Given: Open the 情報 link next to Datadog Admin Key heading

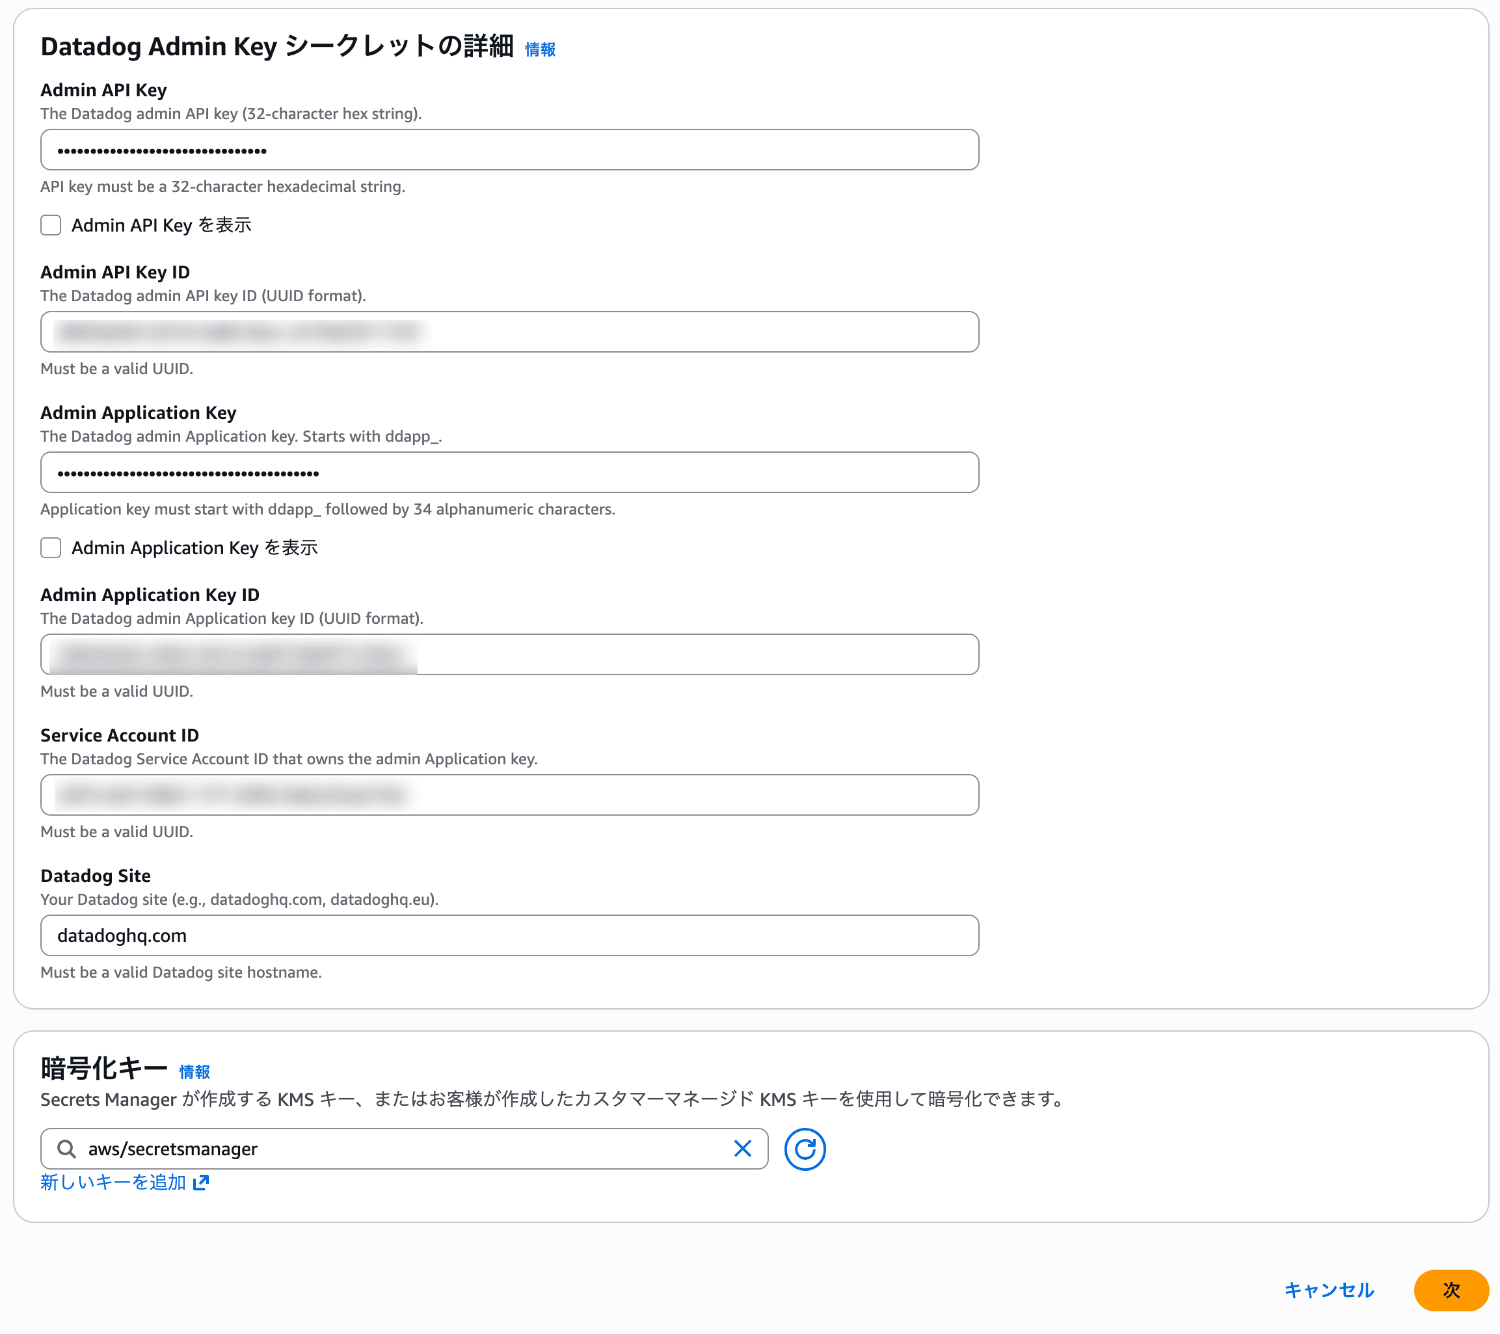Looking at the screenshot, I should [540, 49].
